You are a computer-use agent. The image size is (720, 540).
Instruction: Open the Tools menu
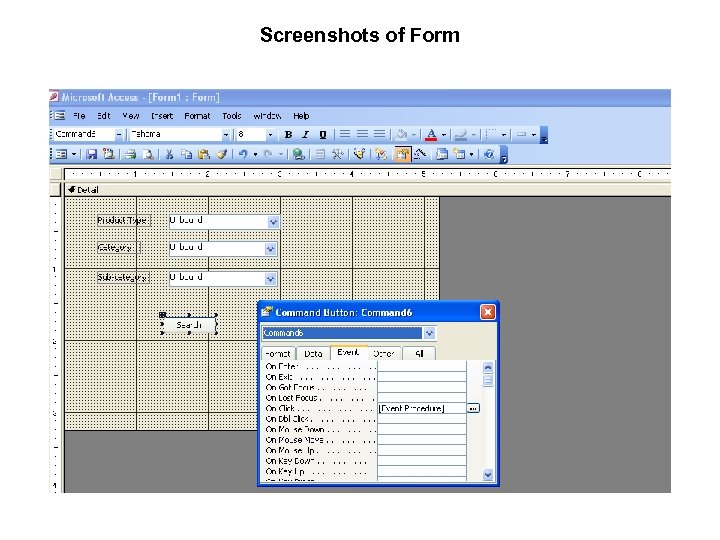(x=232, y=116)
